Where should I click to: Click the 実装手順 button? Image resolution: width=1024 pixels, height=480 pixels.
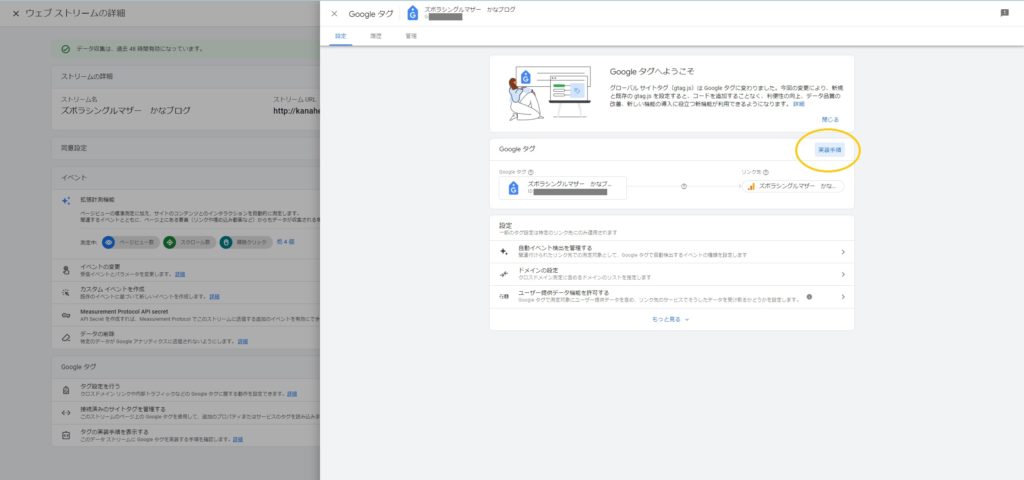click(829, 149)
